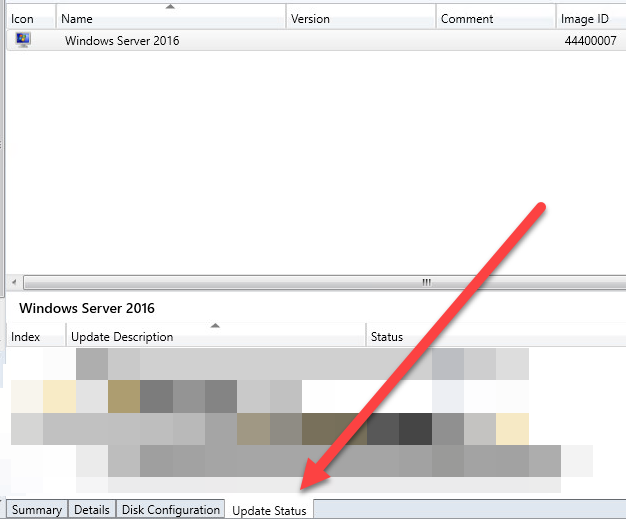Click Image ID value 44400007
This screenshot has width=626, height=519.
tap(590, 41)
